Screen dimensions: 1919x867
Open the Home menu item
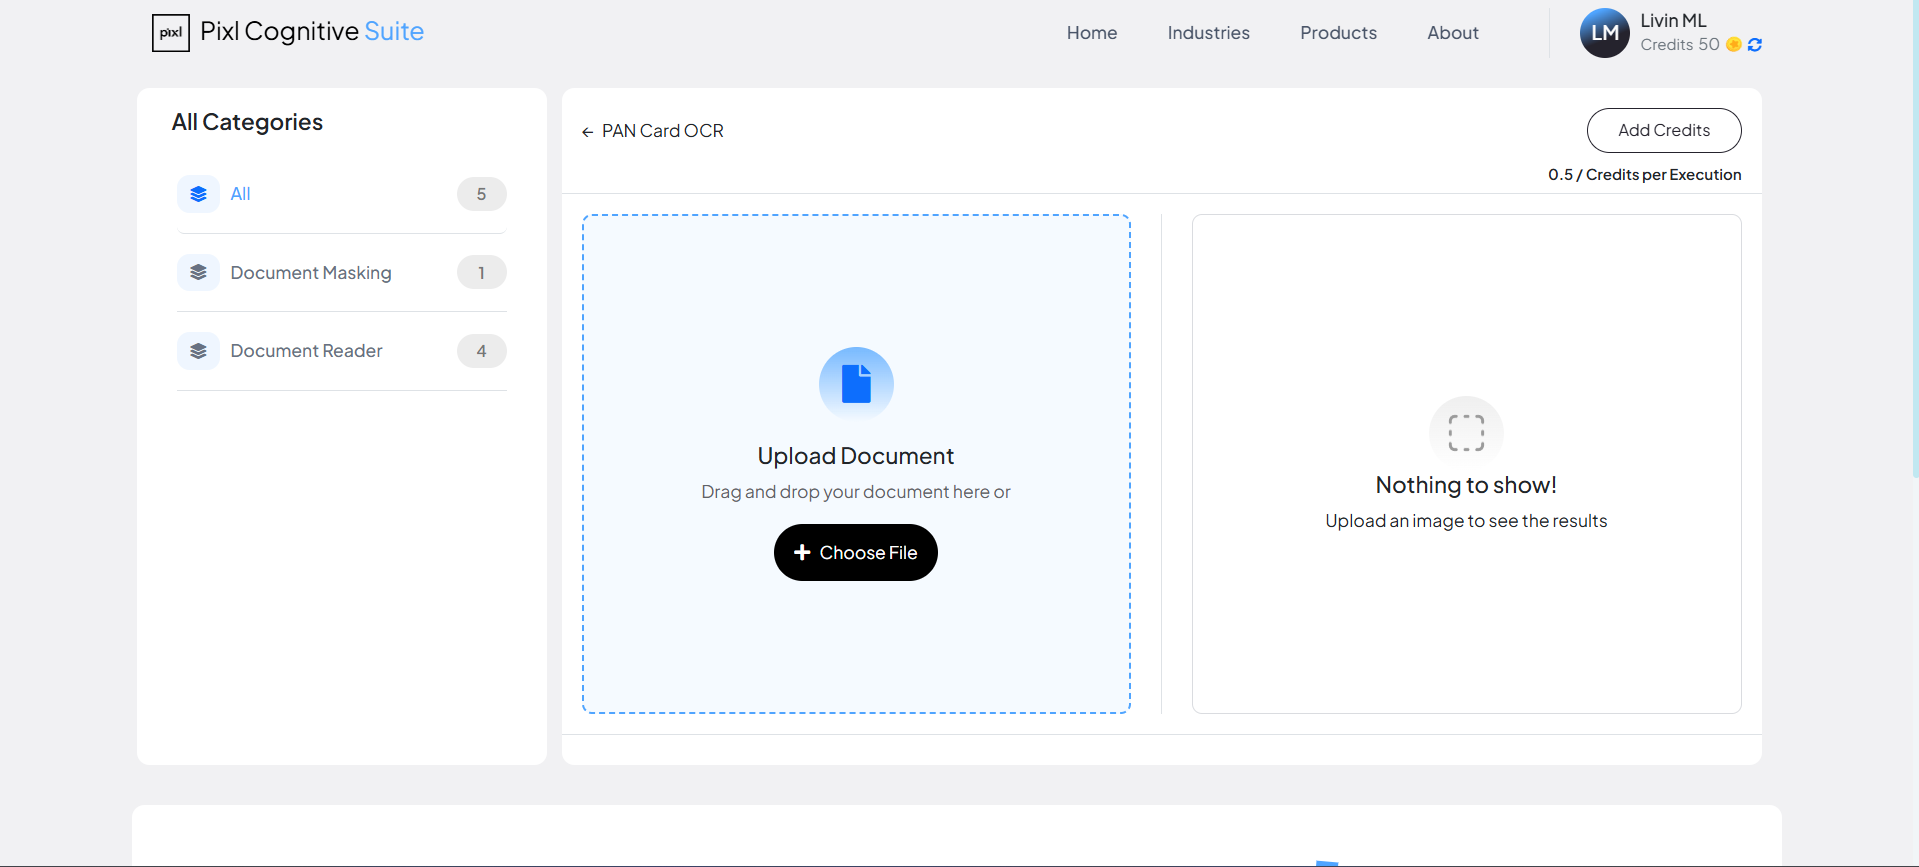pos(1091,33)
